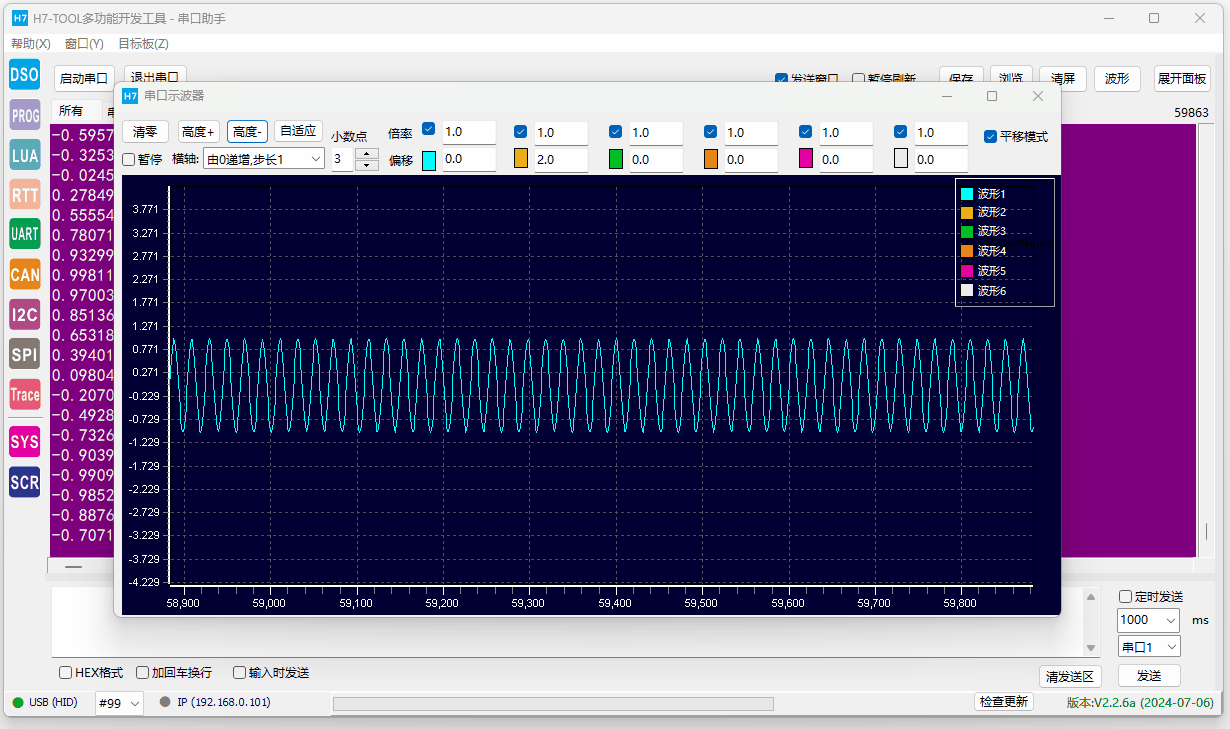Open the PROG programmer tool in sidebar
The image size is (1230, 729).
click(24, 115)
